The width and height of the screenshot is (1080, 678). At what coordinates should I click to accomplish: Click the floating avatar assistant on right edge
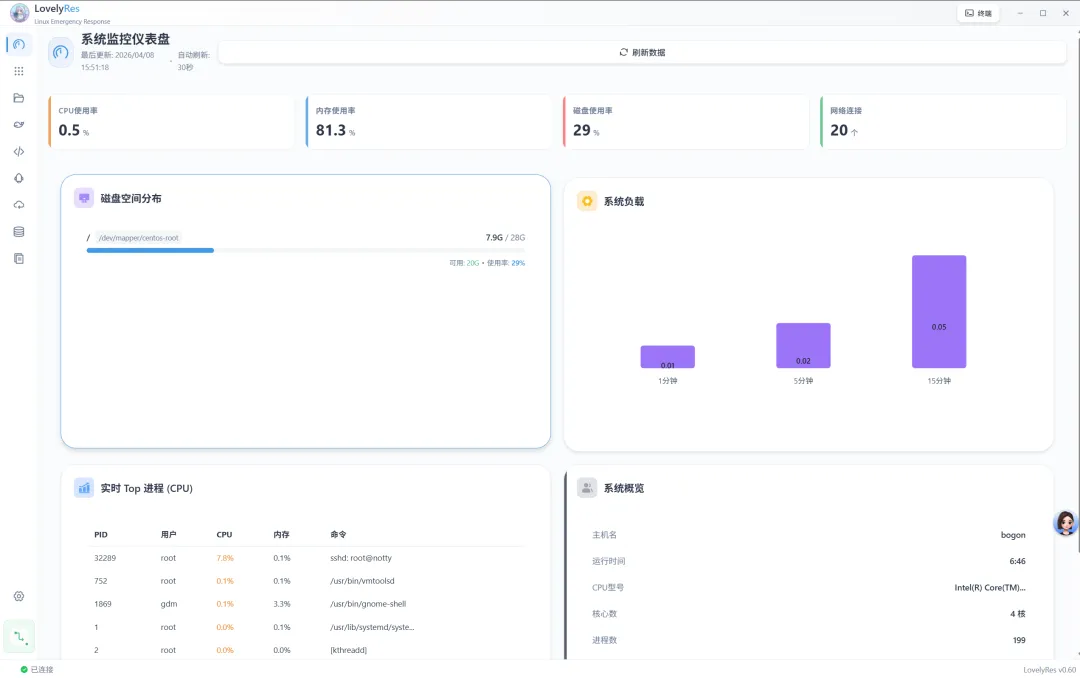click(1066, 524)
